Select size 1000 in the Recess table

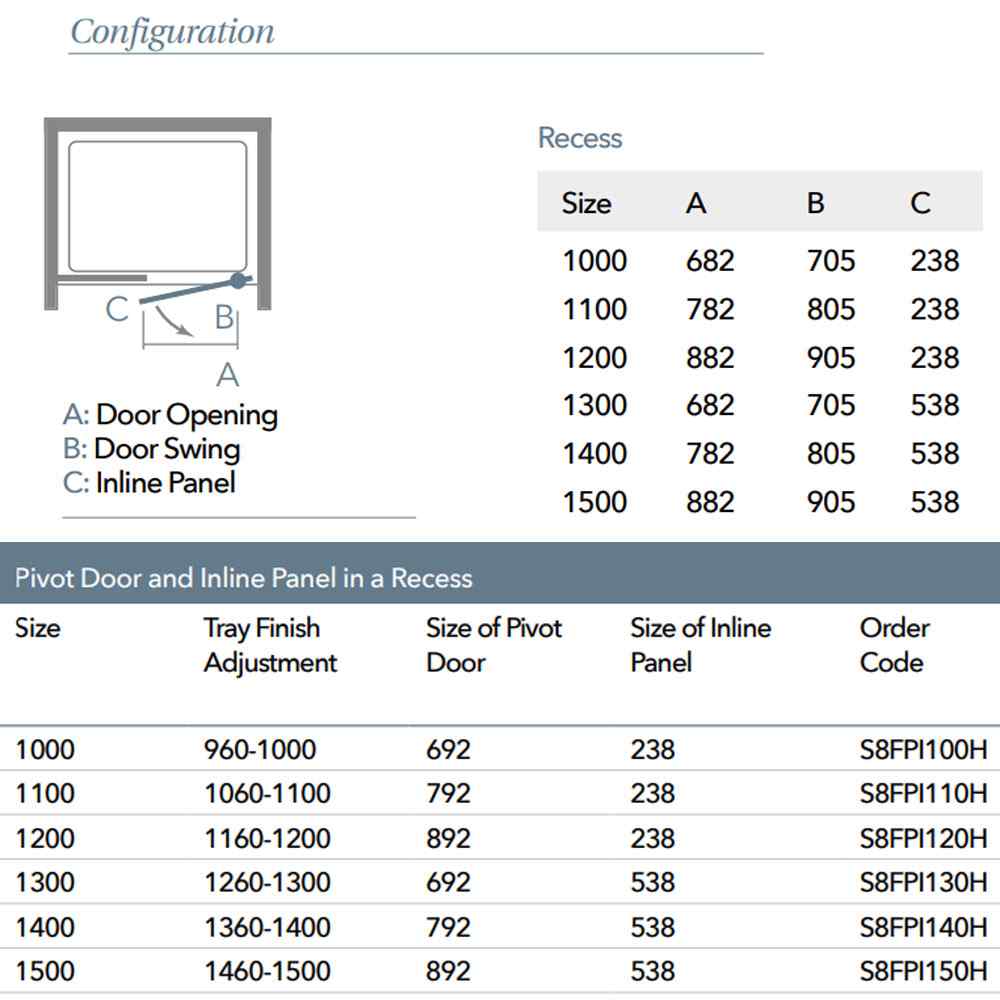pos(594,261)
